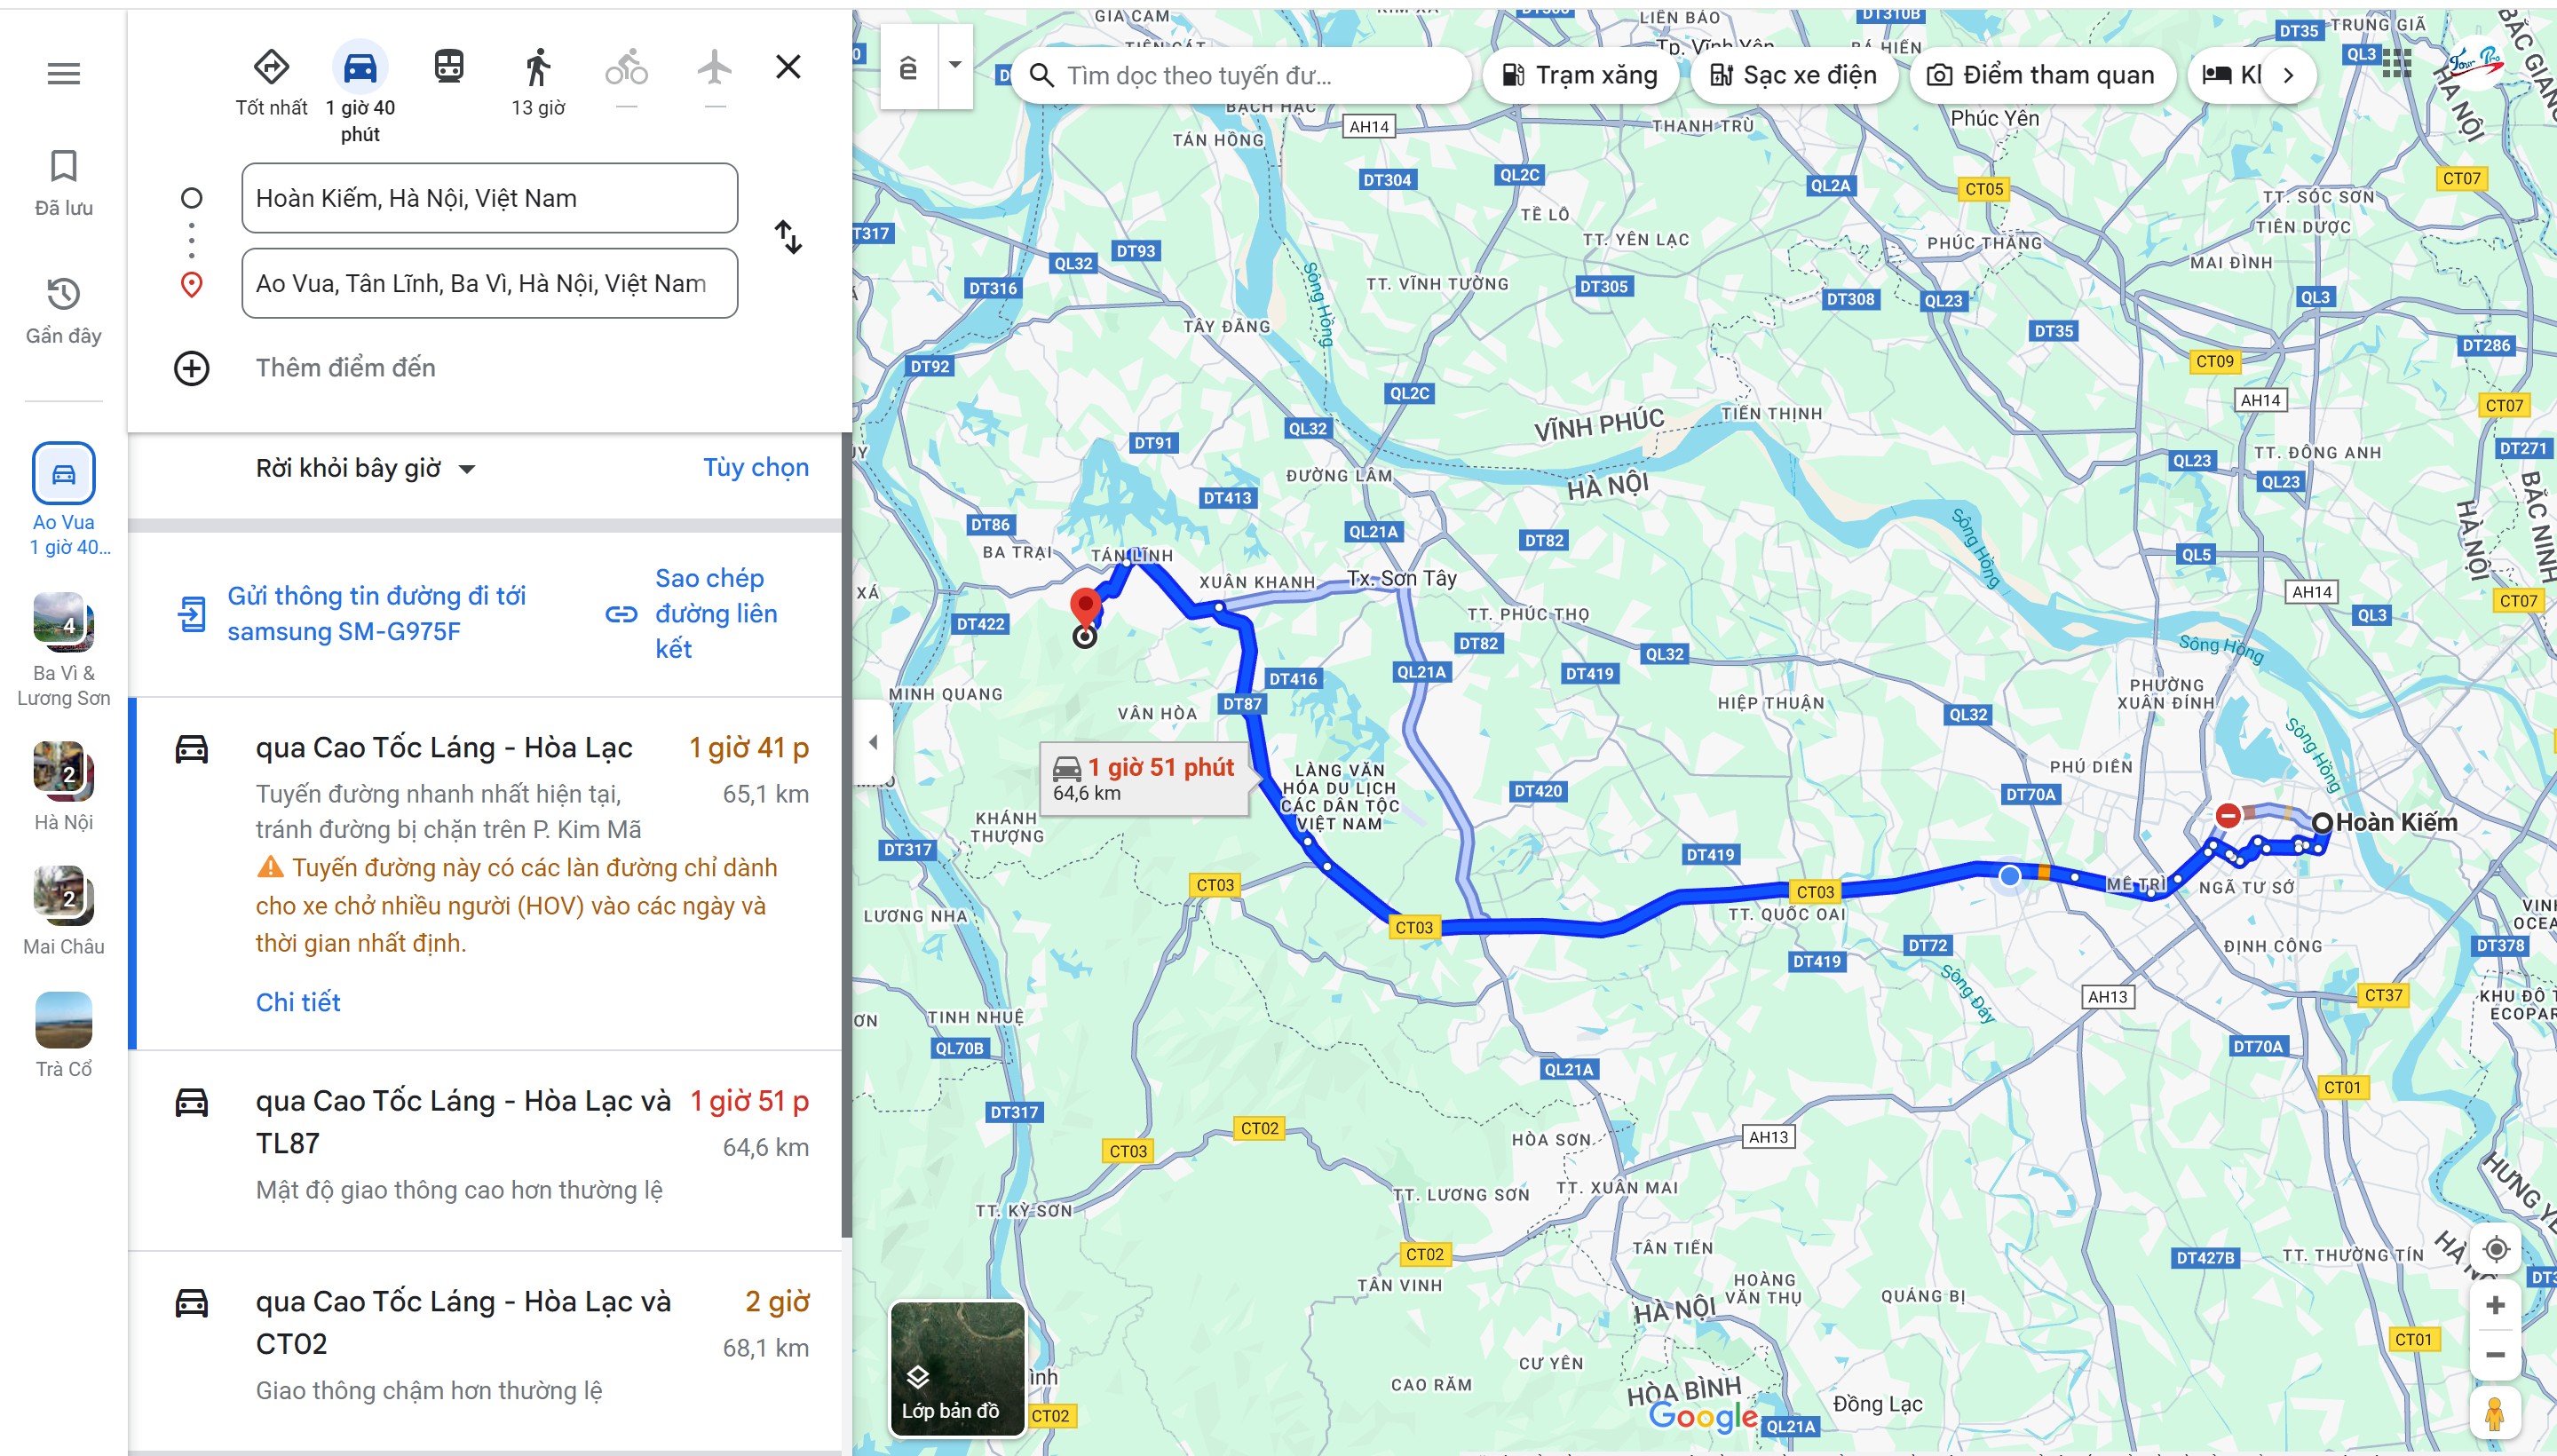Click the add destination plus icon
The width and height of the screenshot is (2557, 1456).
pos(192,368)
